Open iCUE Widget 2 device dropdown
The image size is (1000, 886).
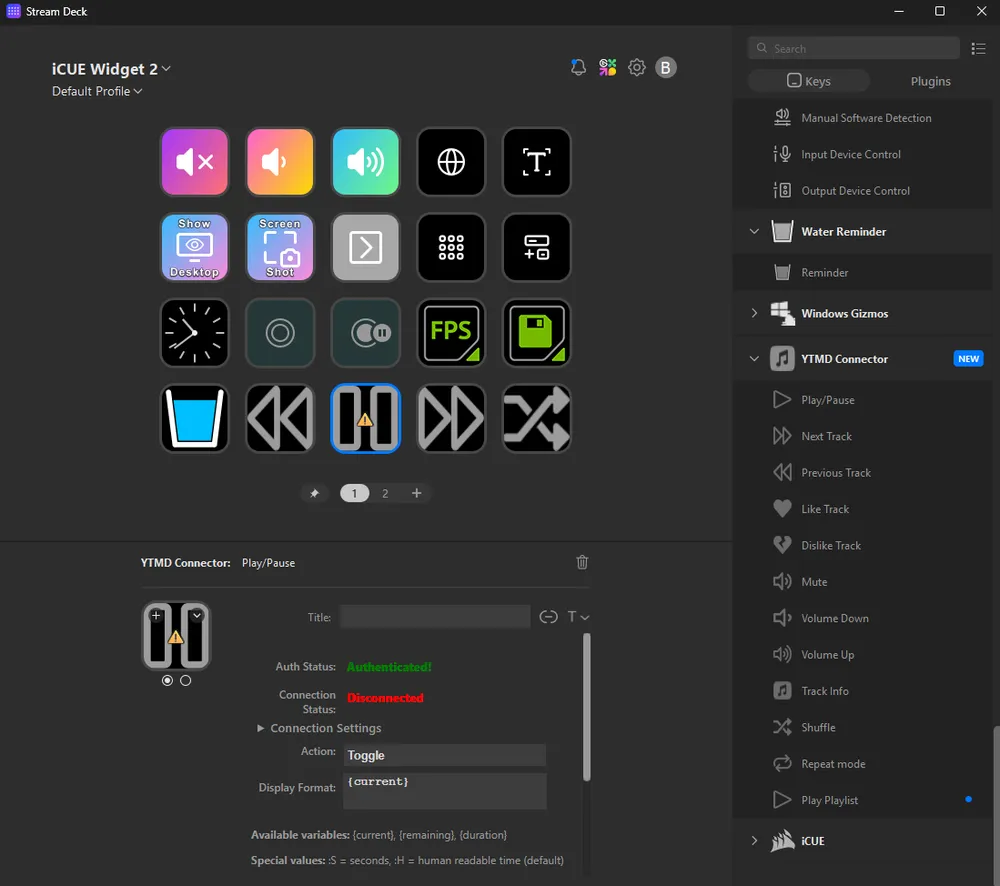click(x=111, y=68)
